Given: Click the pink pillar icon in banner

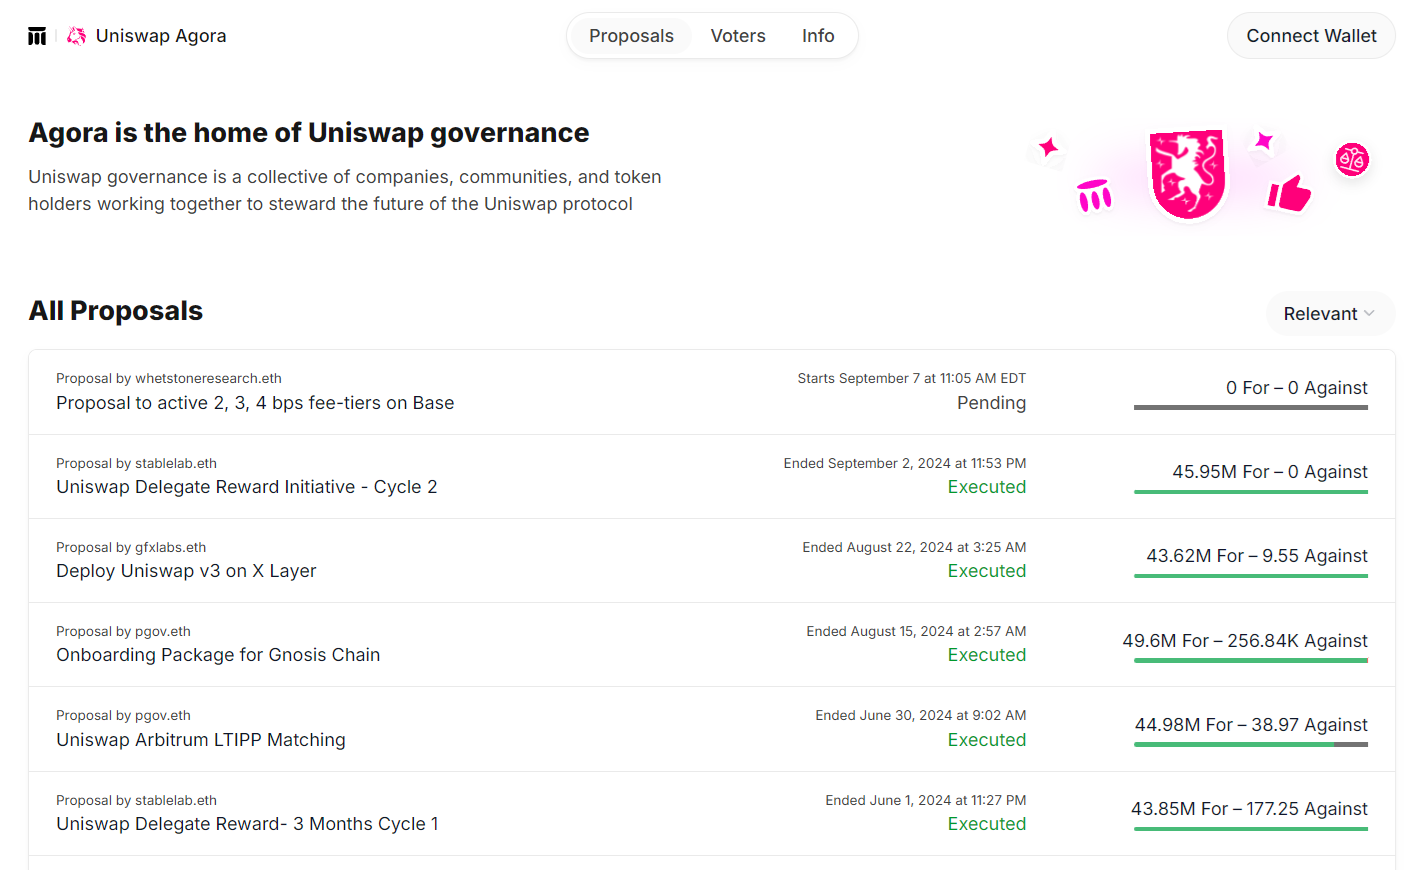Looking at the screenshot, I should [1094, 195].
